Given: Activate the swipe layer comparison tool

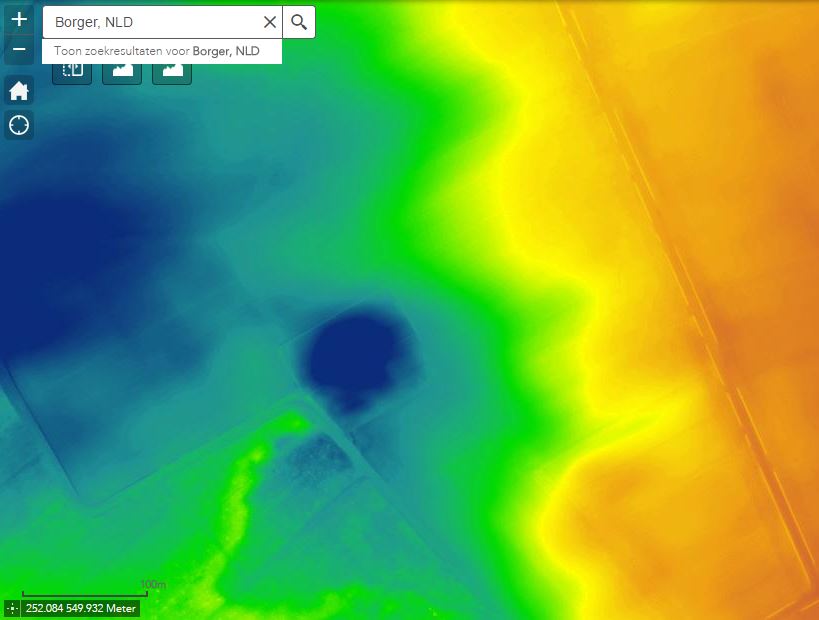Looking at the screenshot, I should click(x=72, y=71).
